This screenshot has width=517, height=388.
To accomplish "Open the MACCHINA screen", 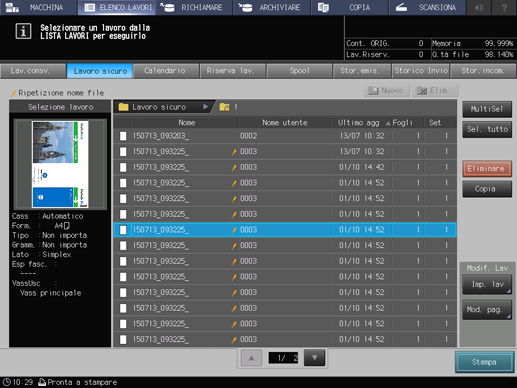I will click(38, 7).
